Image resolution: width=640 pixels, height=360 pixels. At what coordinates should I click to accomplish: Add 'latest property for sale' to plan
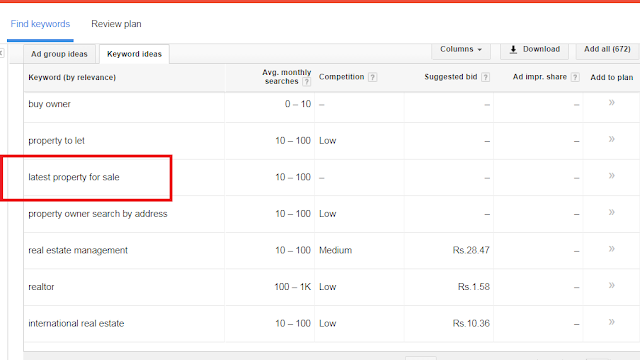611,176
